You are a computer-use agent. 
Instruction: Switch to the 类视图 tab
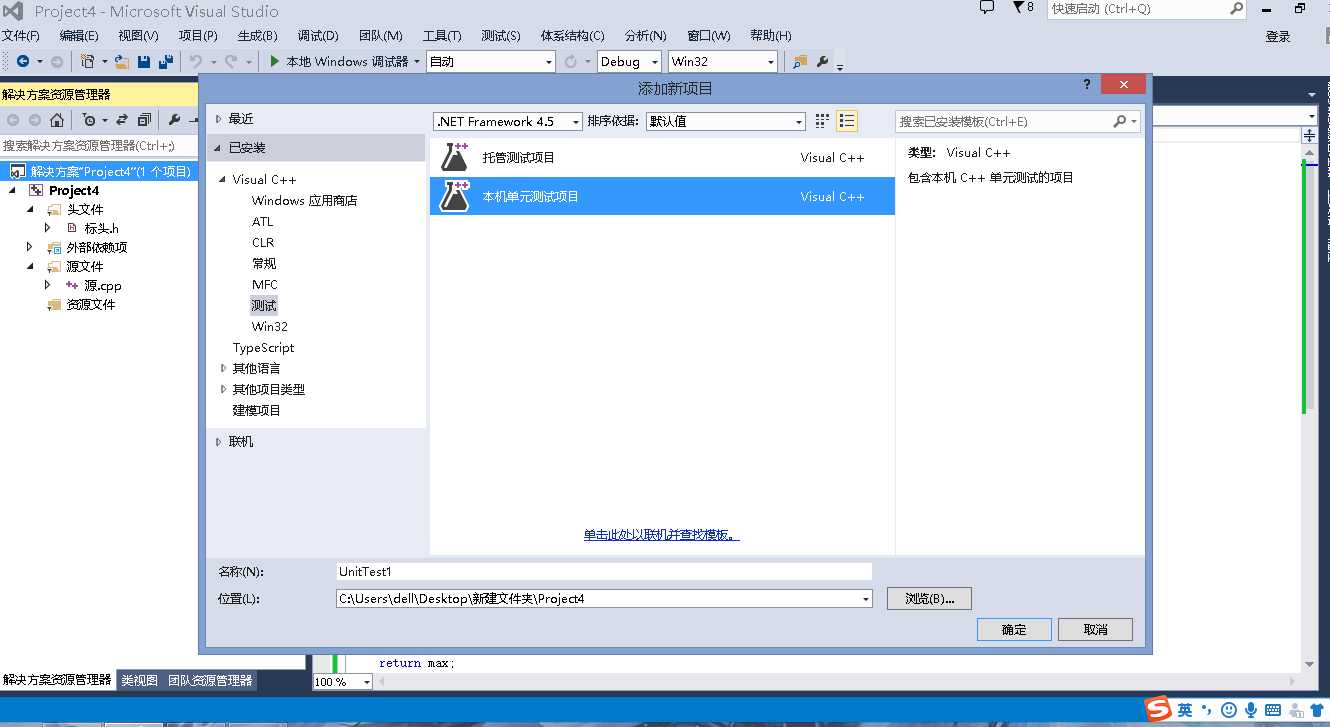point(139,680)
